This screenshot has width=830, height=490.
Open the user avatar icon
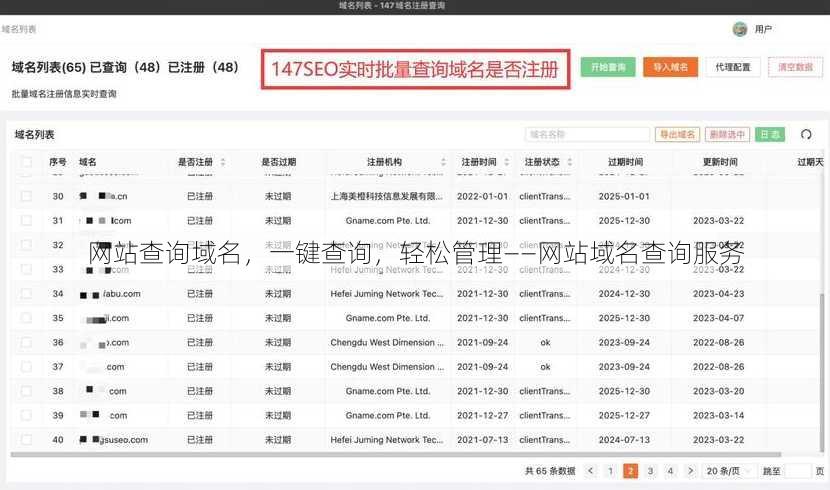tap(739, 29)
